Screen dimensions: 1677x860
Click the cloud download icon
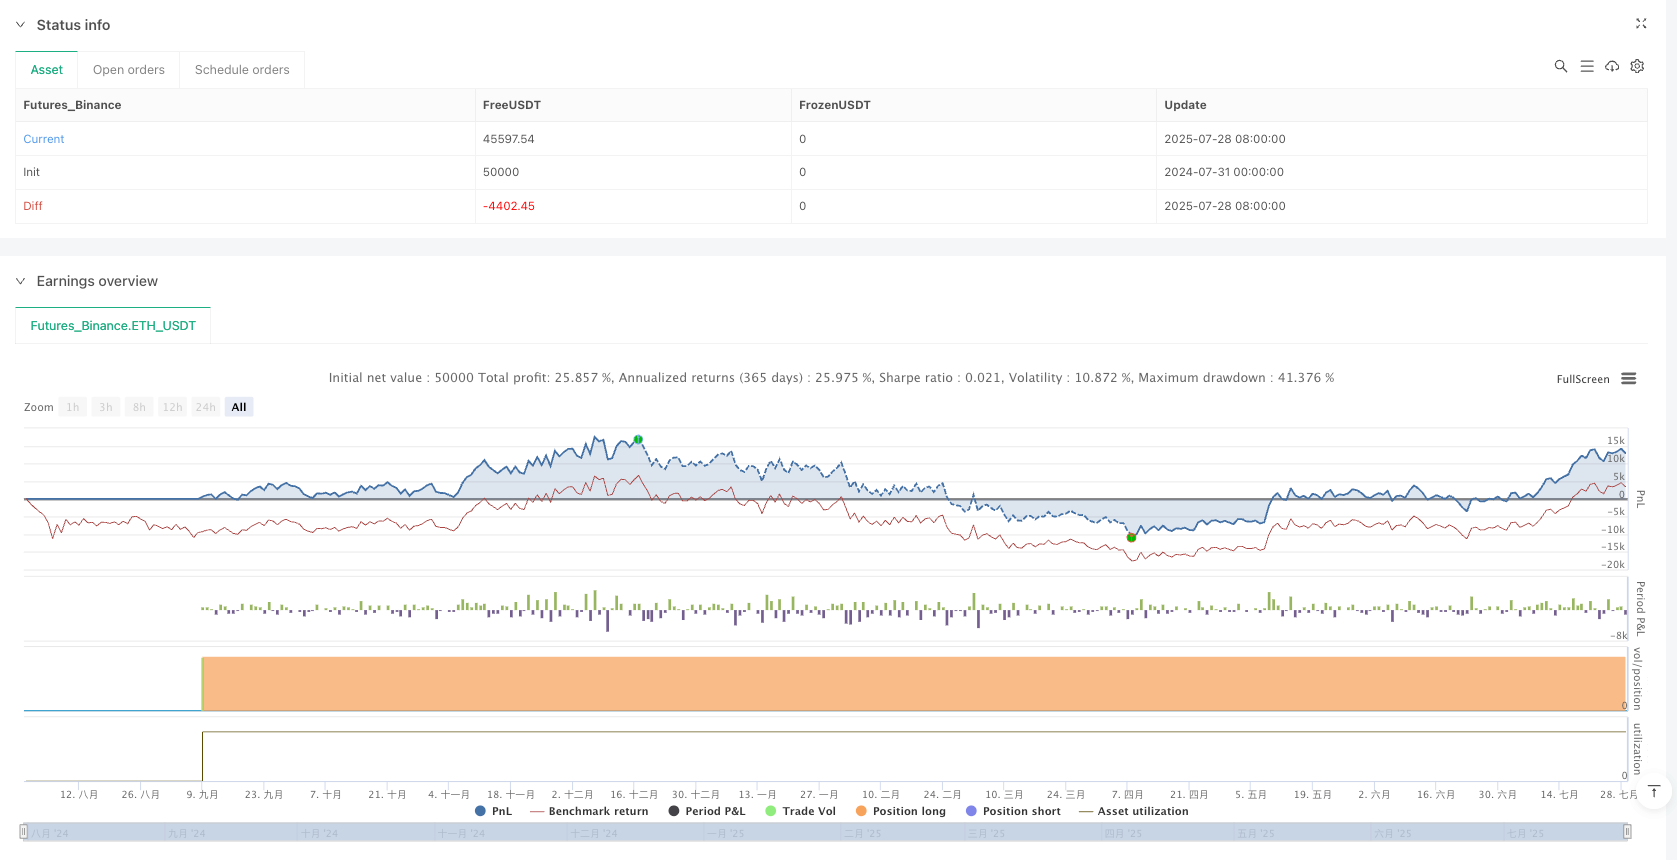(x=1612, y=66)
